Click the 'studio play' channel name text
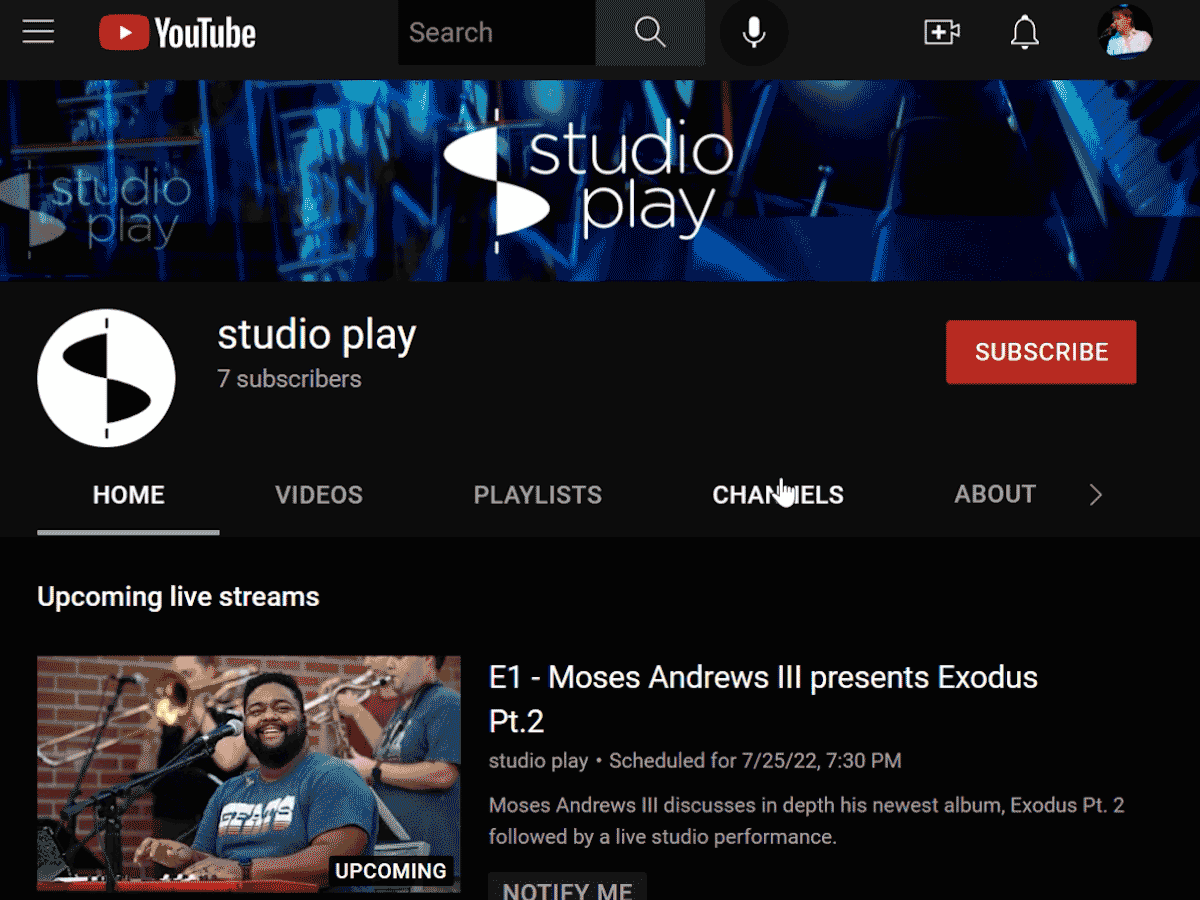Image resolution: width=1200 pixels, height=900 pixels. pos(317,336)
